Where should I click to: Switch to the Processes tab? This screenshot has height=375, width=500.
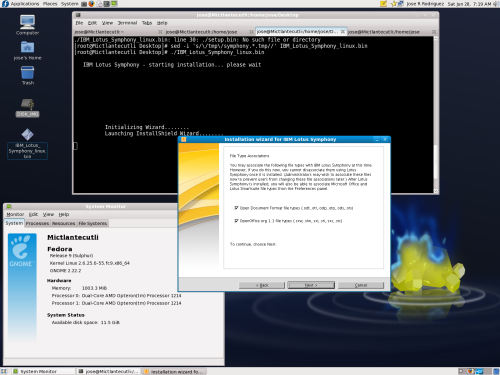37,223
